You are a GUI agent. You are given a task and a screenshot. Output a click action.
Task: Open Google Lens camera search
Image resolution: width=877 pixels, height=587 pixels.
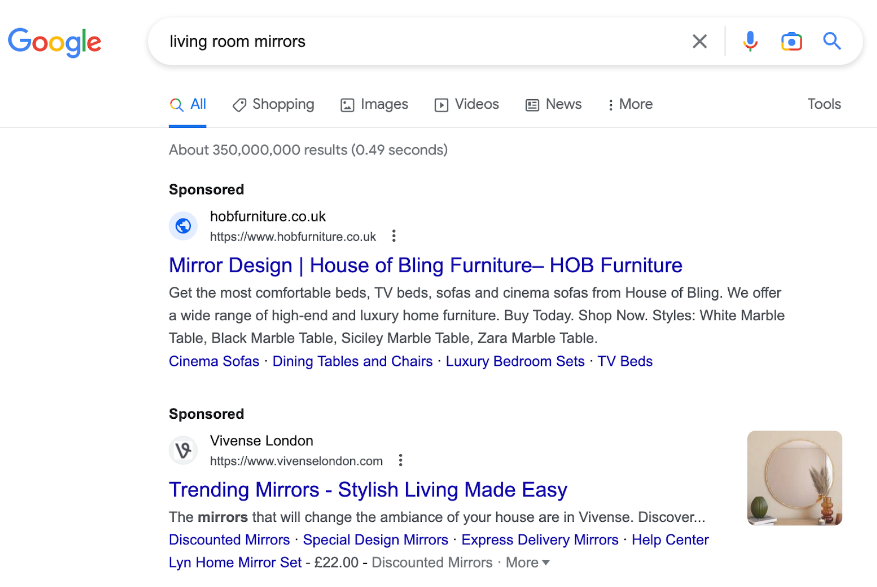click(x=791, y=41)
